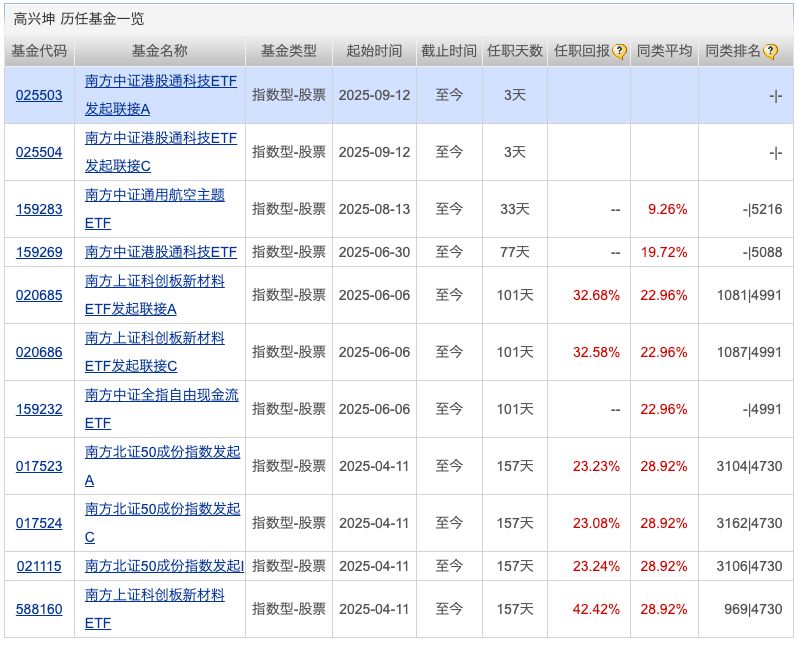The image size is (798, 646).
Task: Open 南方中证港股通科技ETF发起联接C name link
Action: (161, 152)
